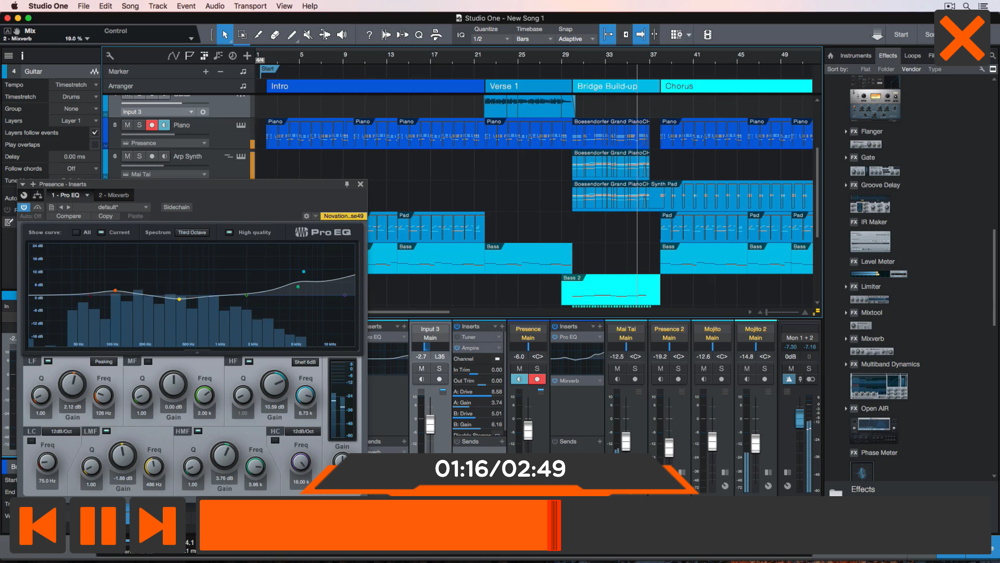Screen dimensions: 1000x563
Task: Open the Transport menu
Action: coord(250,6)
